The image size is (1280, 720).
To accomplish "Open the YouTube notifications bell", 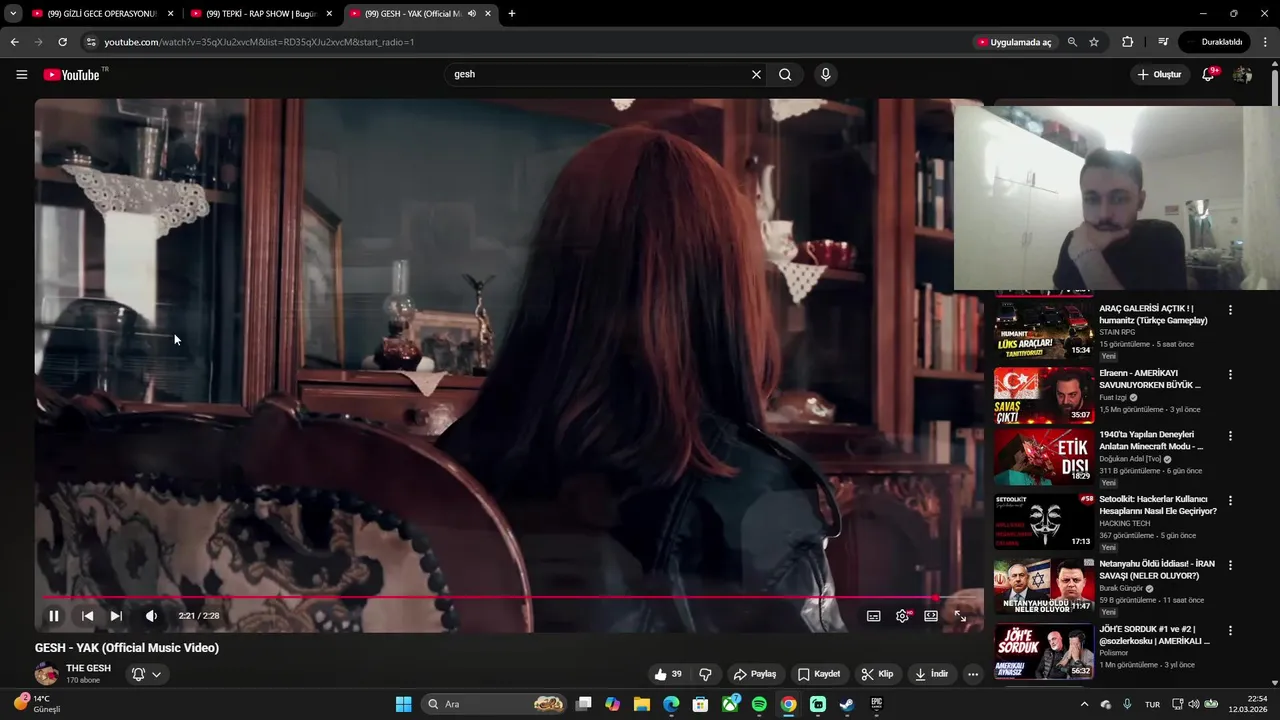I will 1207,74.
